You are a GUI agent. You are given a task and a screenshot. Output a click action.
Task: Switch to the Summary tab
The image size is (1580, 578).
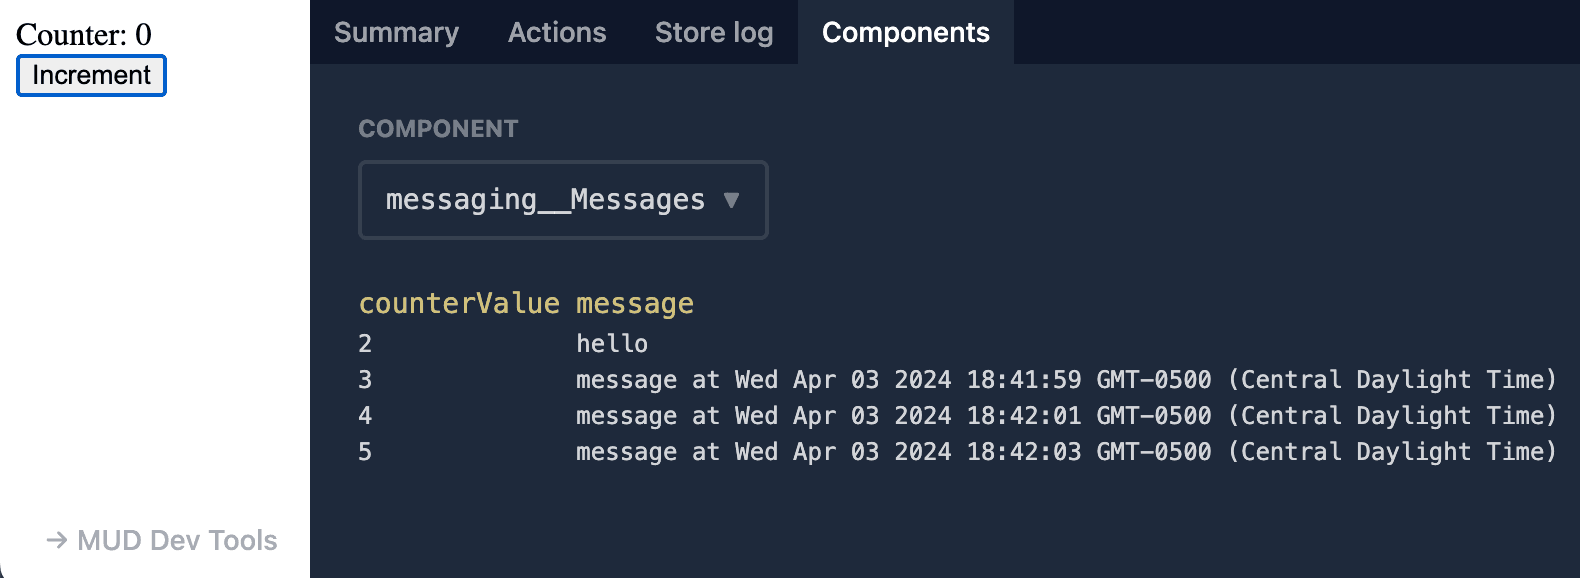coord(396,32)
